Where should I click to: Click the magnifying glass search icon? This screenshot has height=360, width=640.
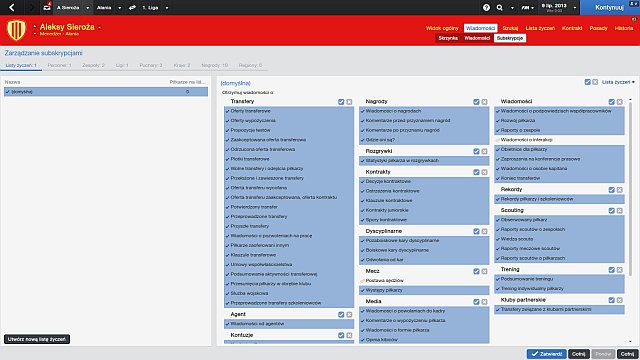pos(500,7)
